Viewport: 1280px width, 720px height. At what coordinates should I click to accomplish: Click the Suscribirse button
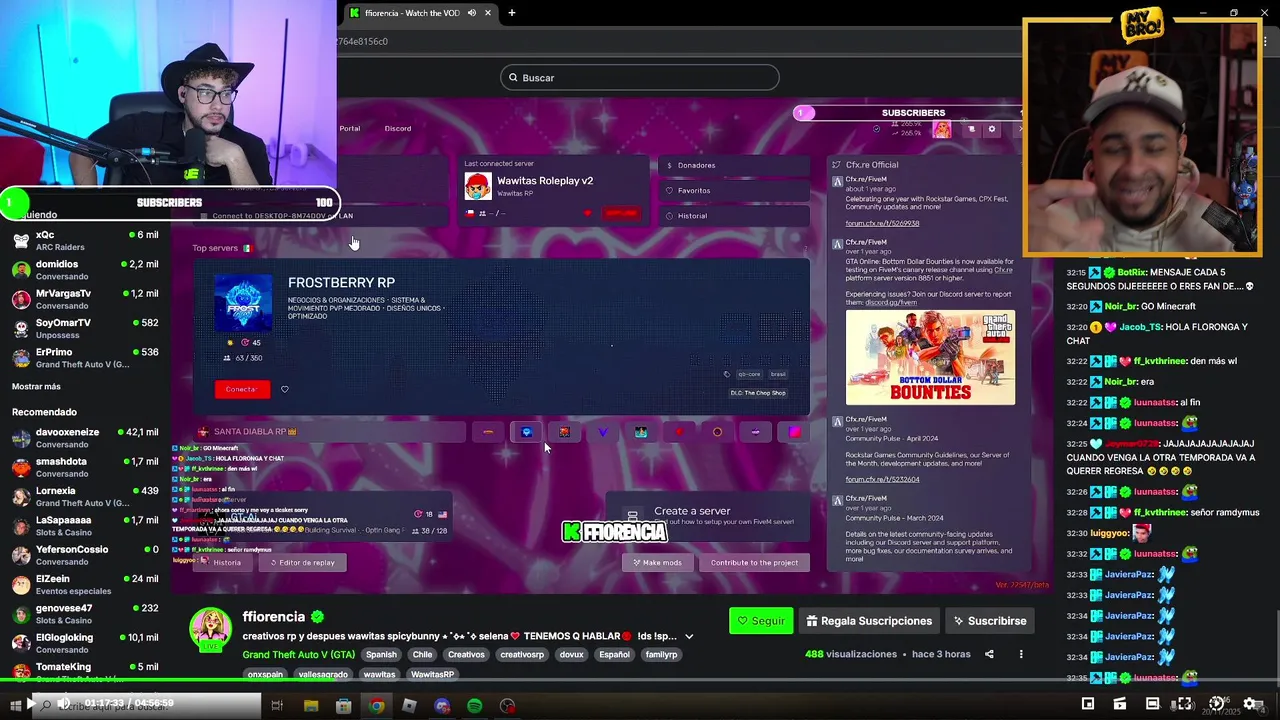pos(989,621)
